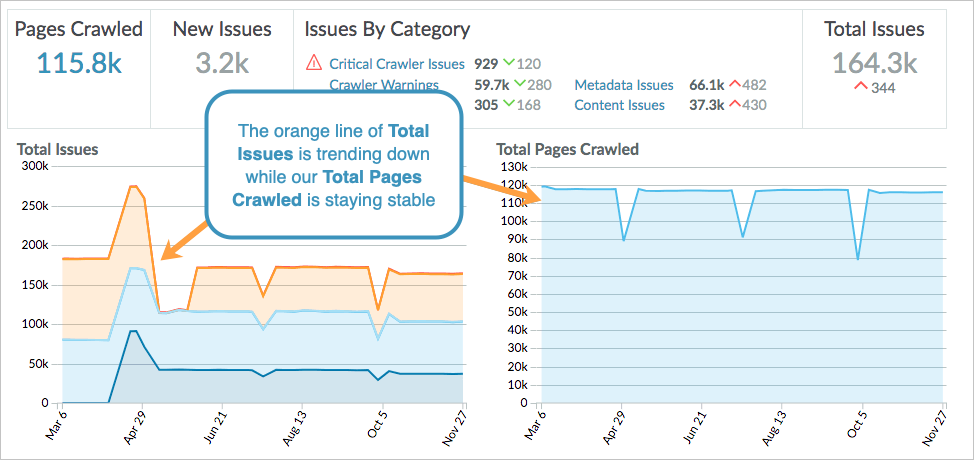Open the Metadata Issues link
The width and height of the screenshot is (974, 460).
pyautogui.click(x=623, y=85)
